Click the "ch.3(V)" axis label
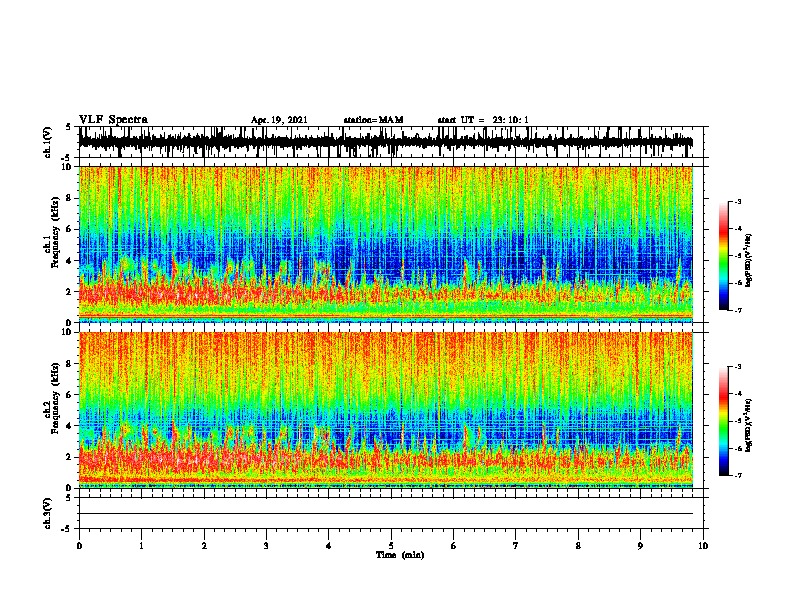Screen dimensions: 792x612 48,513
